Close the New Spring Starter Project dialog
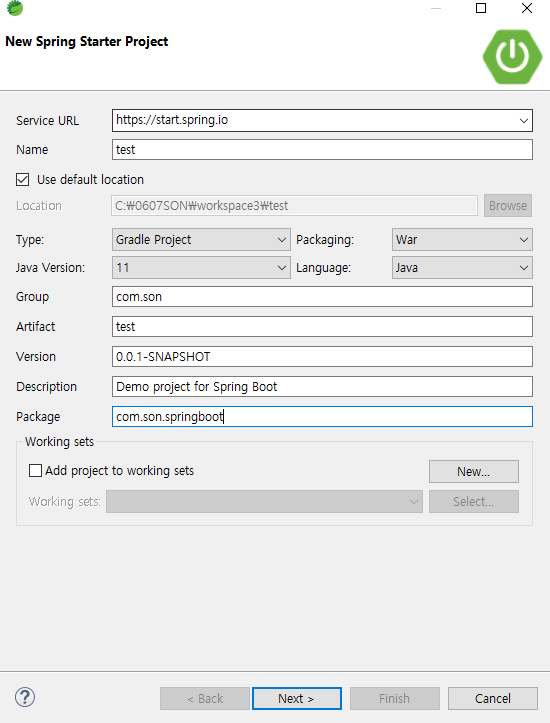550x723 pixels. tap(526, 8)
